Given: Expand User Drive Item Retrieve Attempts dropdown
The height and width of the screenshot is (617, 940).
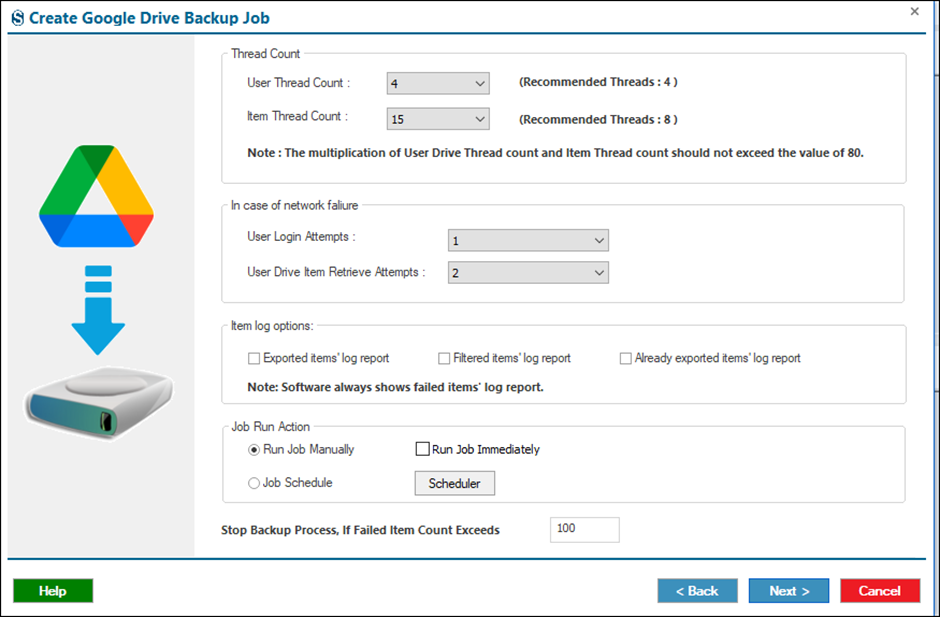Looking at the screenshot, I should tap(528, 273).
